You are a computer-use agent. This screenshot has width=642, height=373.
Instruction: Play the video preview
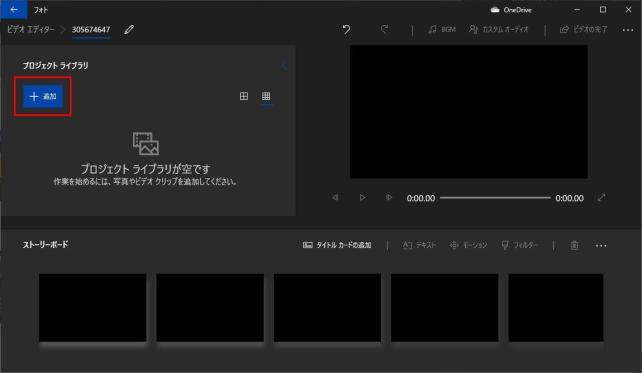coord(362,198)
